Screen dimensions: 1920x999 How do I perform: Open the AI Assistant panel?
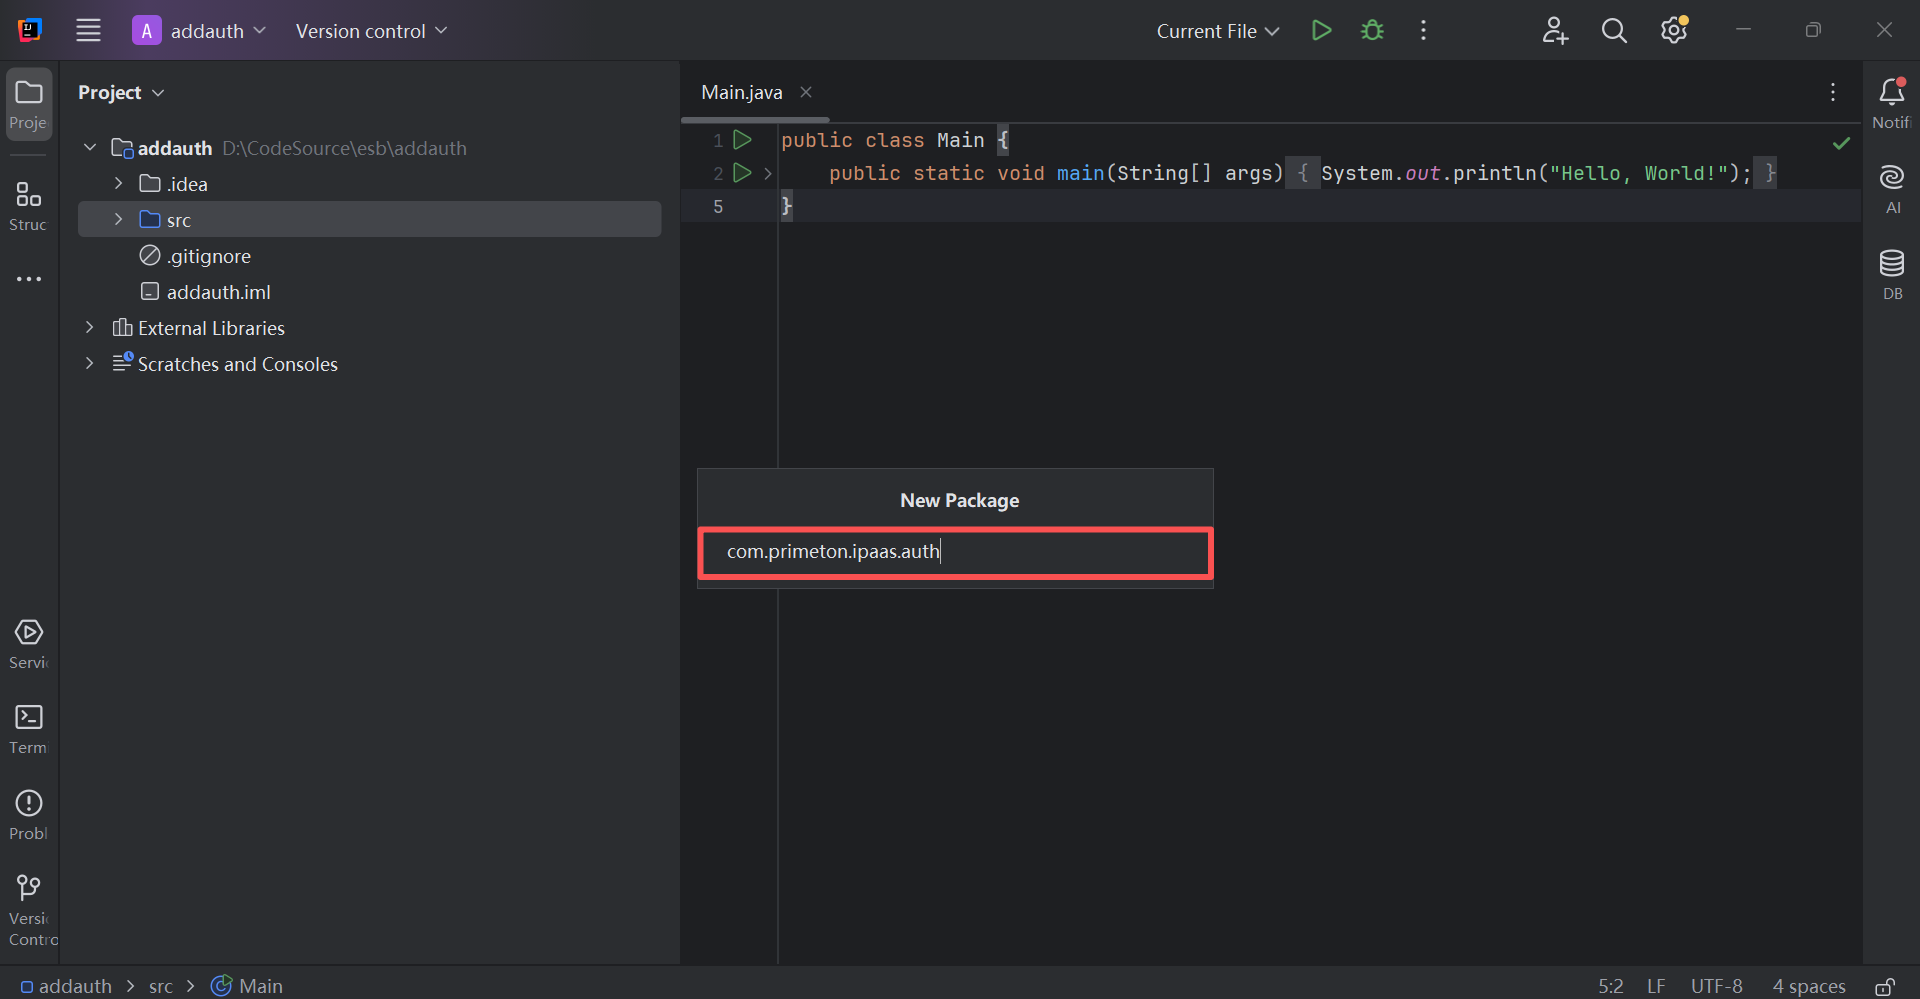coord(1891,188)
